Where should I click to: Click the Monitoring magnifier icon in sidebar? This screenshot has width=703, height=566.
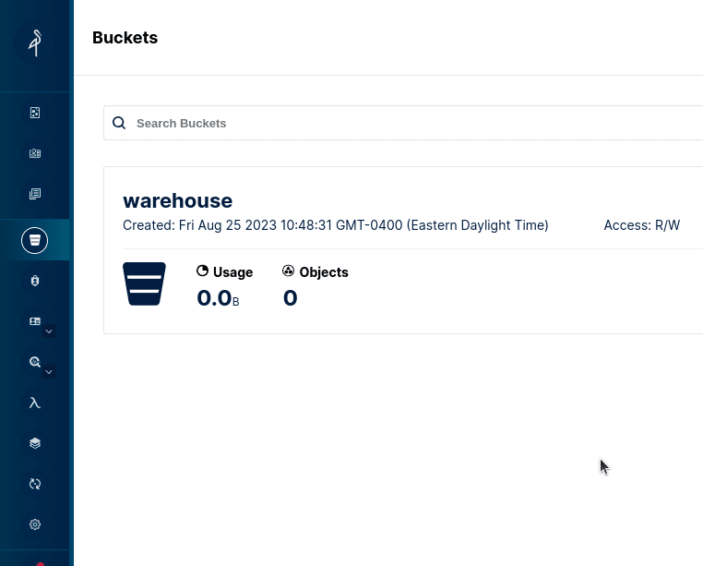click(35, 362)
